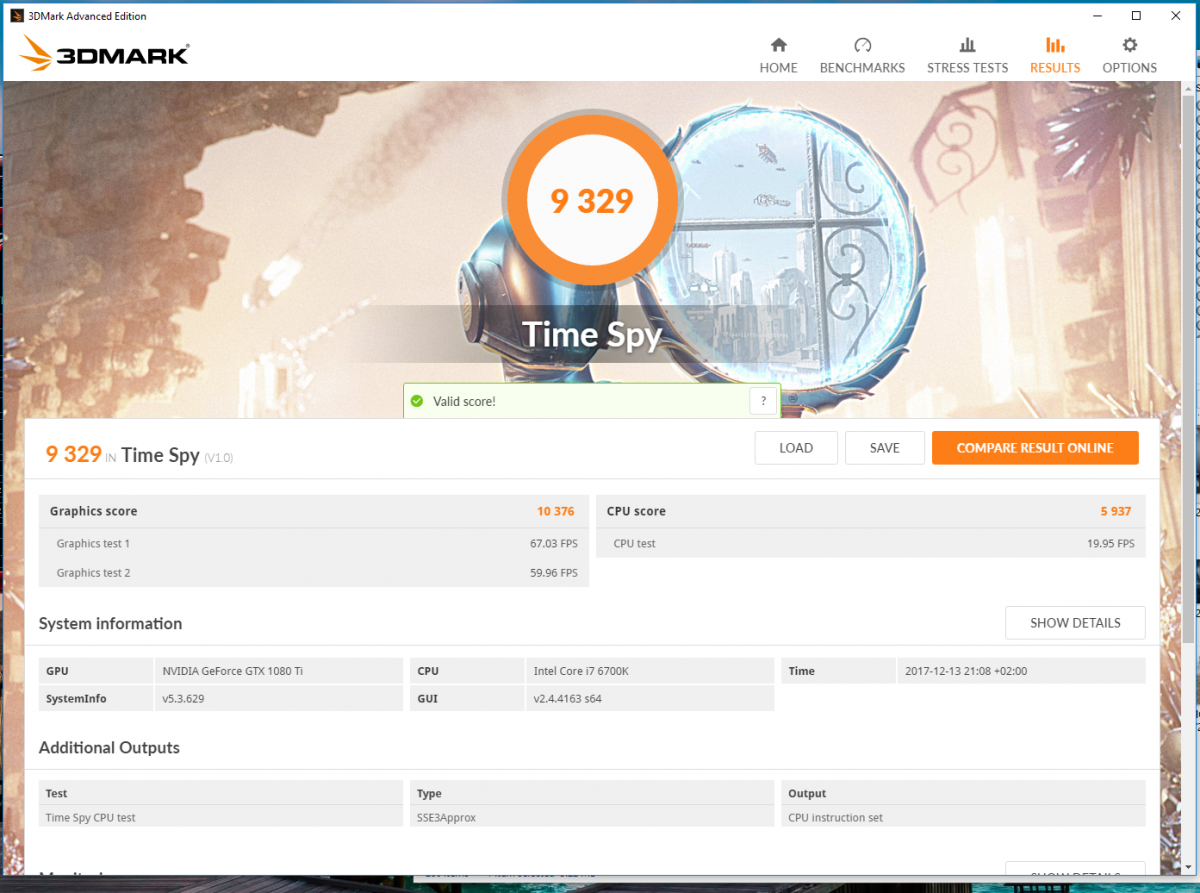The height and width of the screenshot is (893, 1200).
Task: Click the LOAD button
Action: tap(796, 448)
